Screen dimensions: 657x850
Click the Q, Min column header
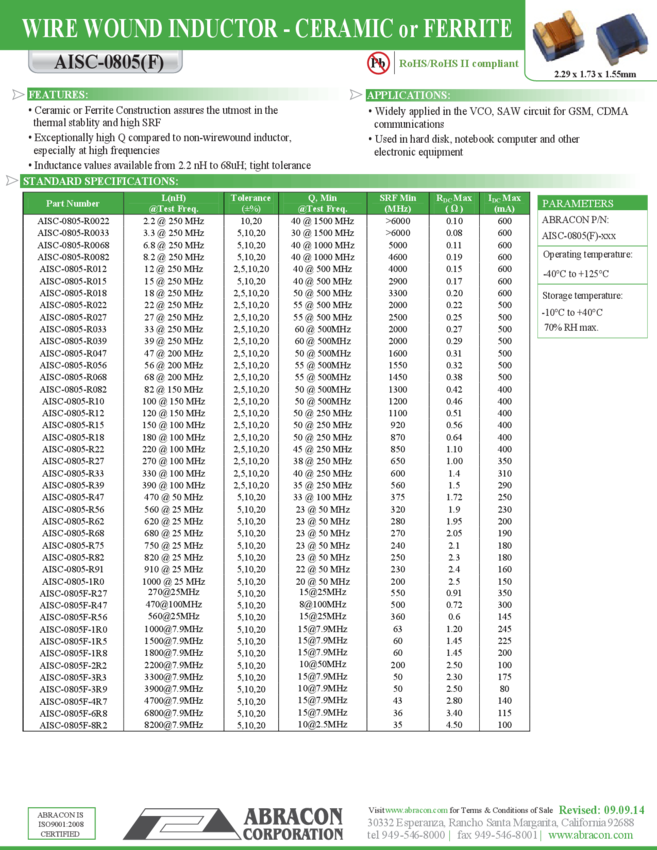coord(322,203)
